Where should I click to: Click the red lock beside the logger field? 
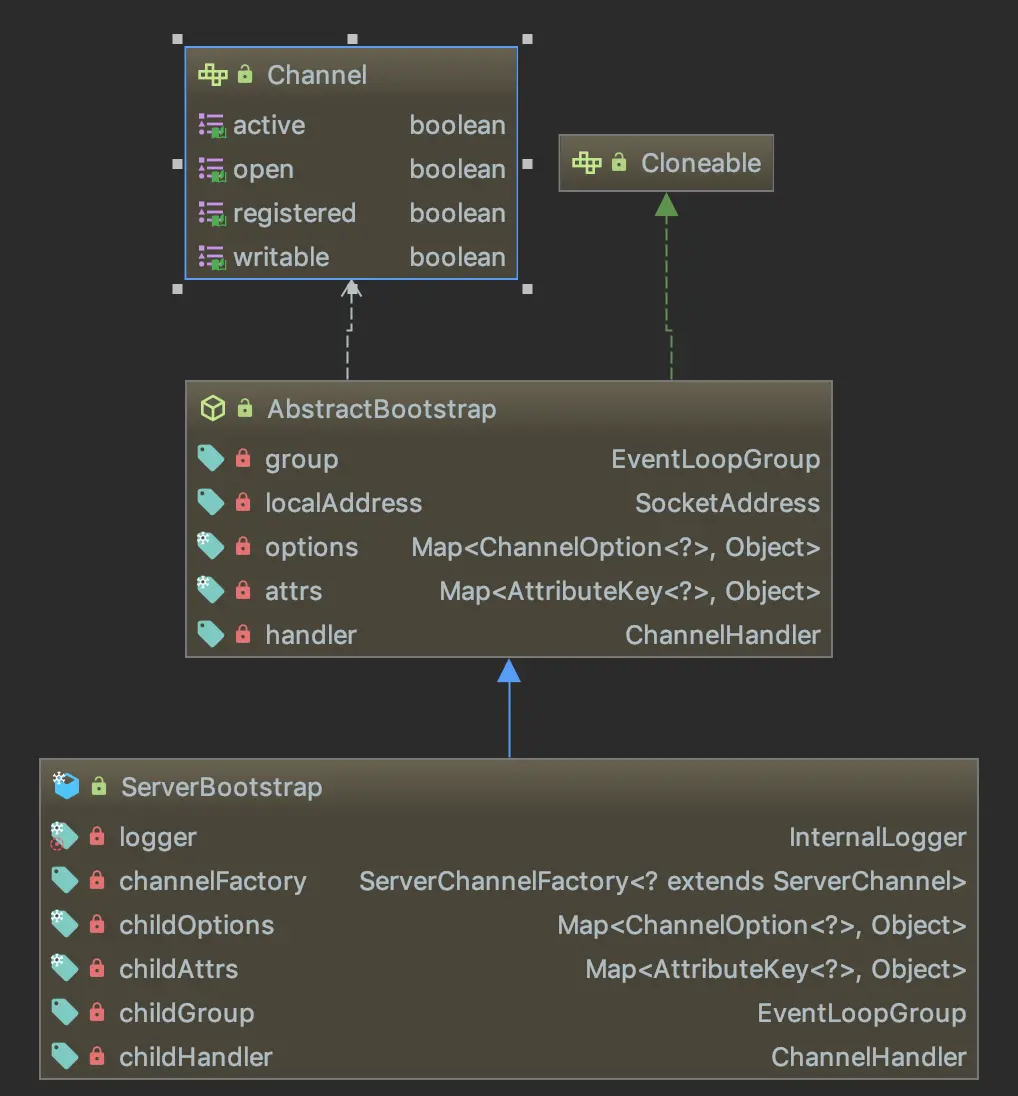coord(99,836)
